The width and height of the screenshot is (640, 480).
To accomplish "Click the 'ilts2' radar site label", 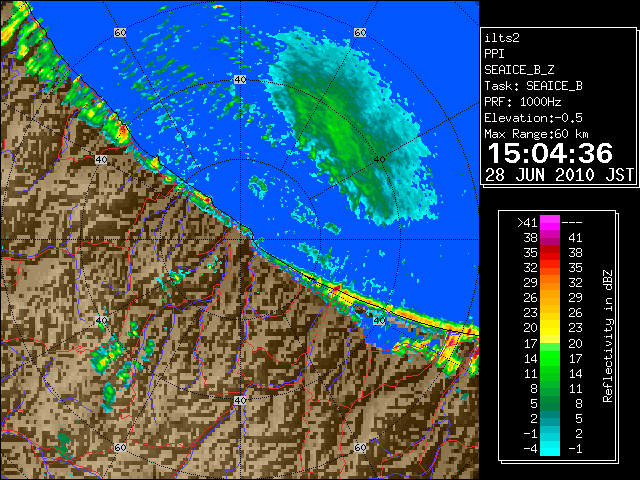I will point(502,38).
